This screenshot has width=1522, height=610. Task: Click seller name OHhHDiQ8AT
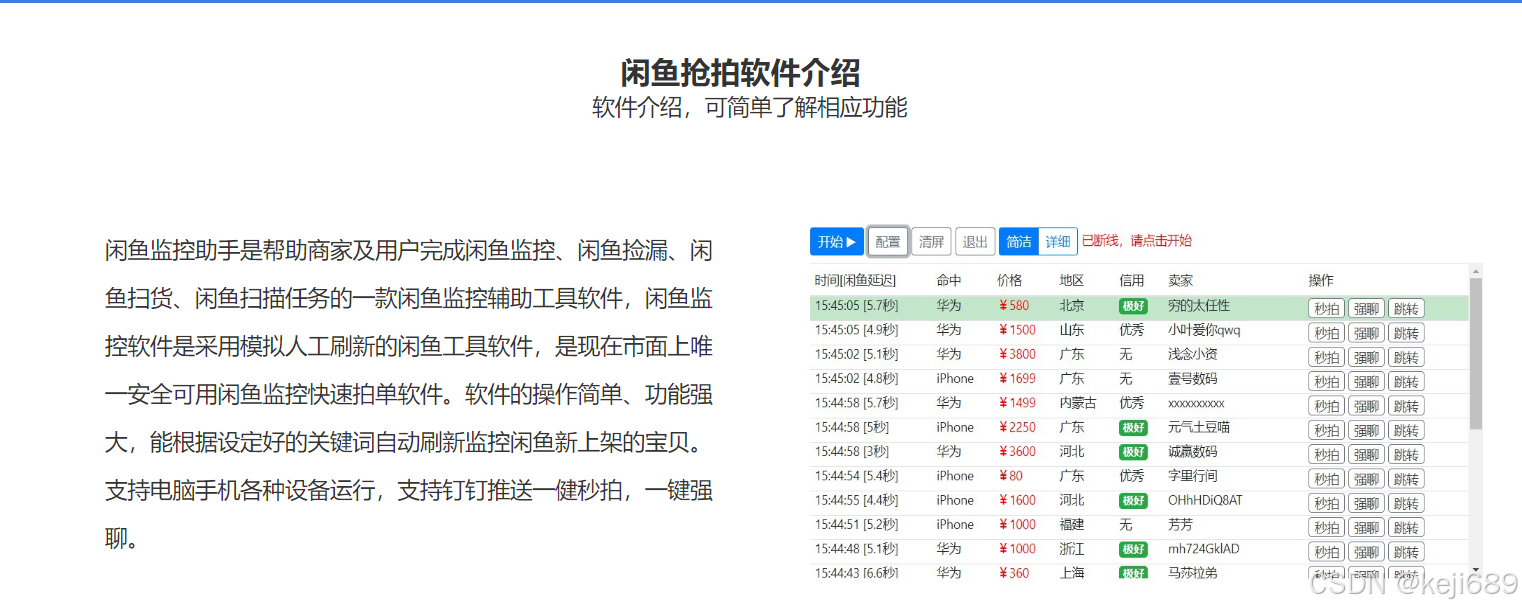[1205, 500]
